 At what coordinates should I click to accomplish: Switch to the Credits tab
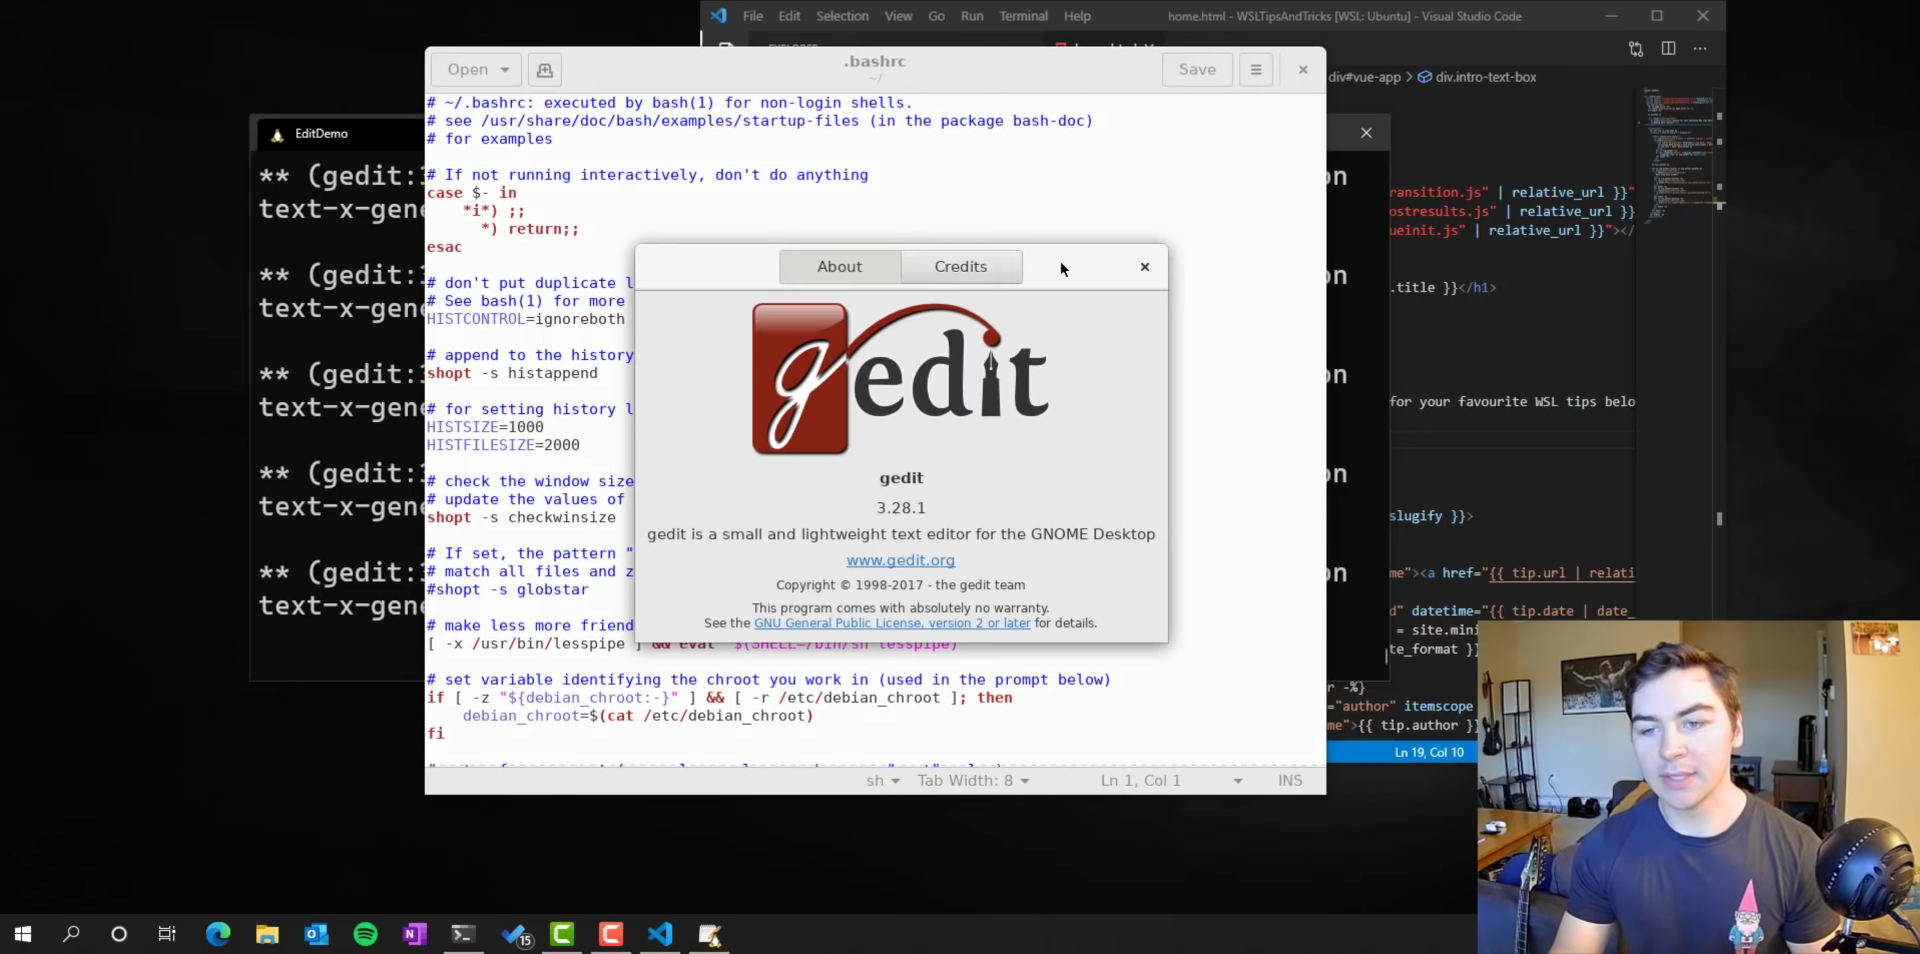pyautogui.click(x=960, y=267)
